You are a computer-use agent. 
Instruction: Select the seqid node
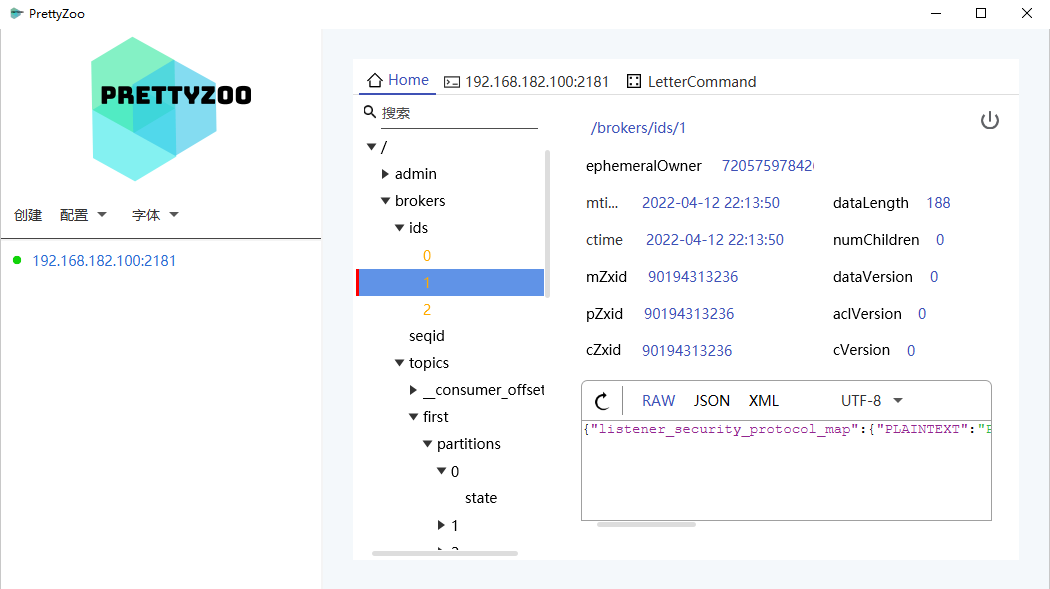(x=427, y=336)
